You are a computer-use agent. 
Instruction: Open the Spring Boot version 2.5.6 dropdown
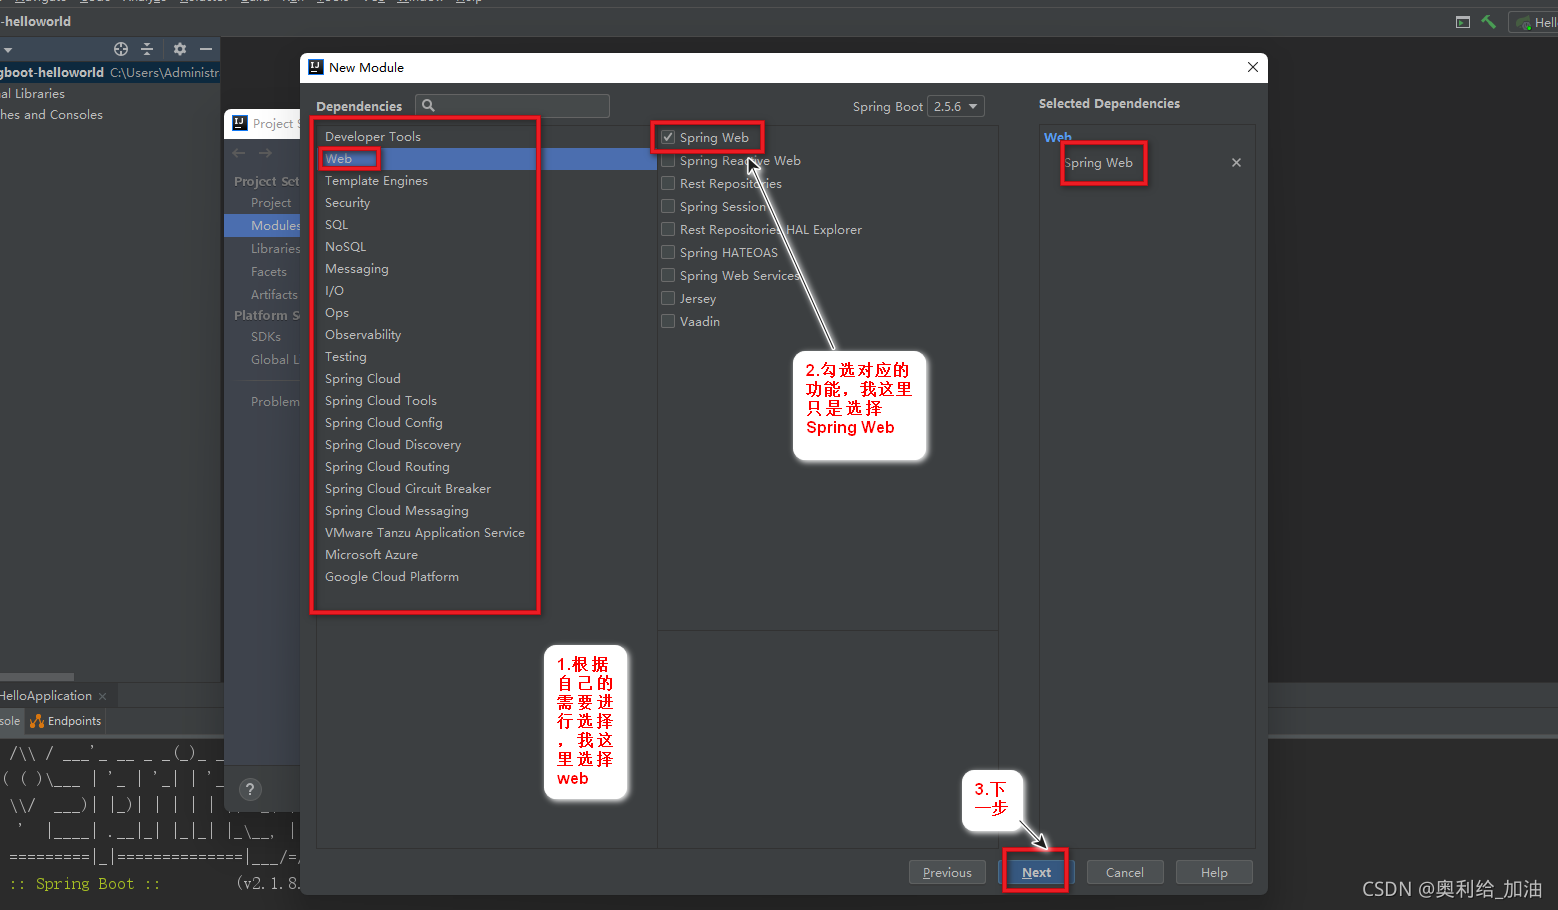click(956, 106)
